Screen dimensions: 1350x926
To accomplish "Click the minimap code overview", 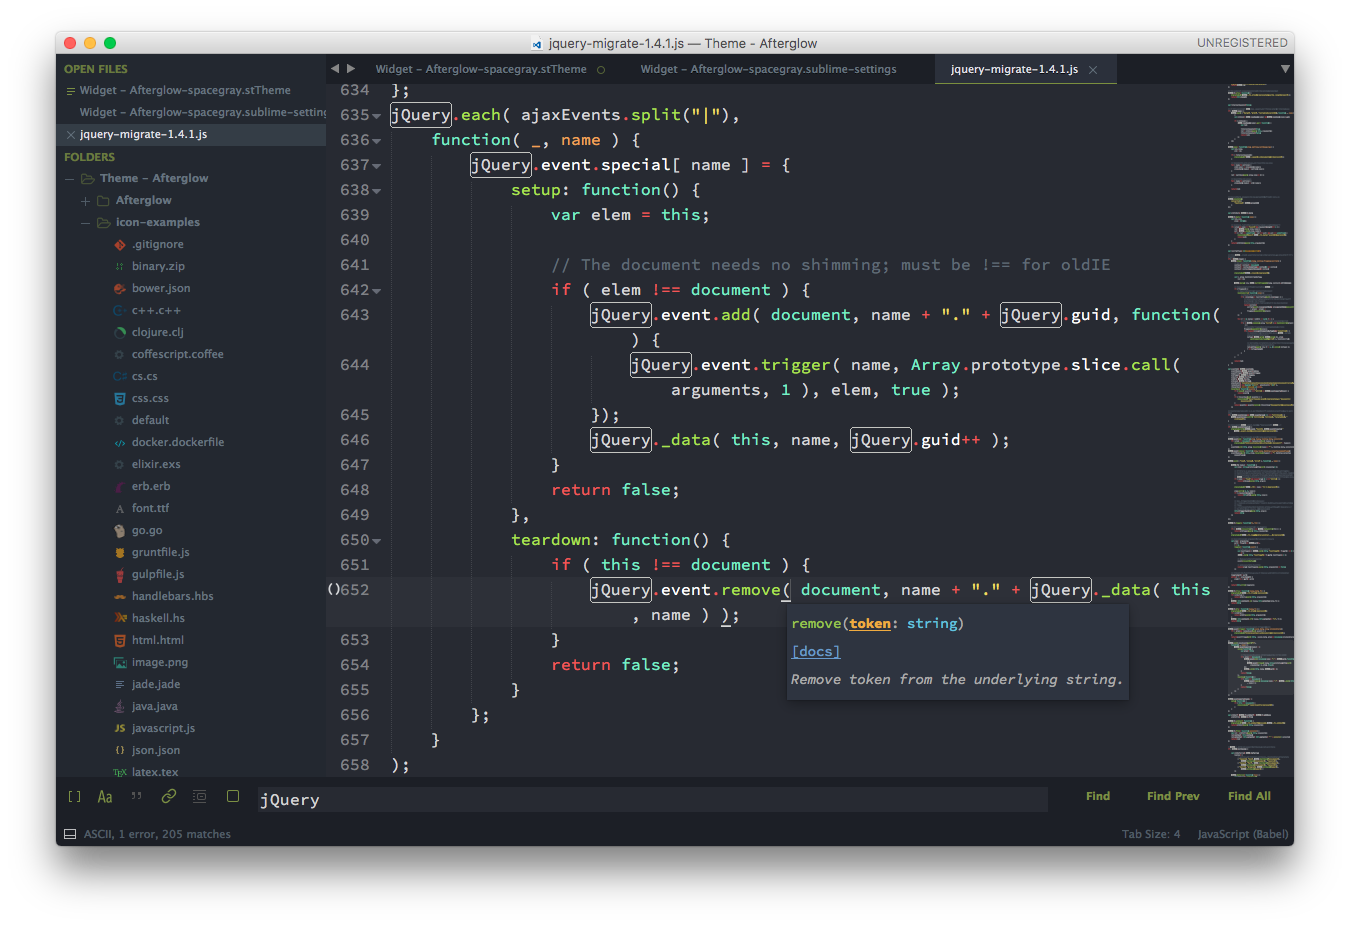I will pyautogui.click(x=1260, y=430).
